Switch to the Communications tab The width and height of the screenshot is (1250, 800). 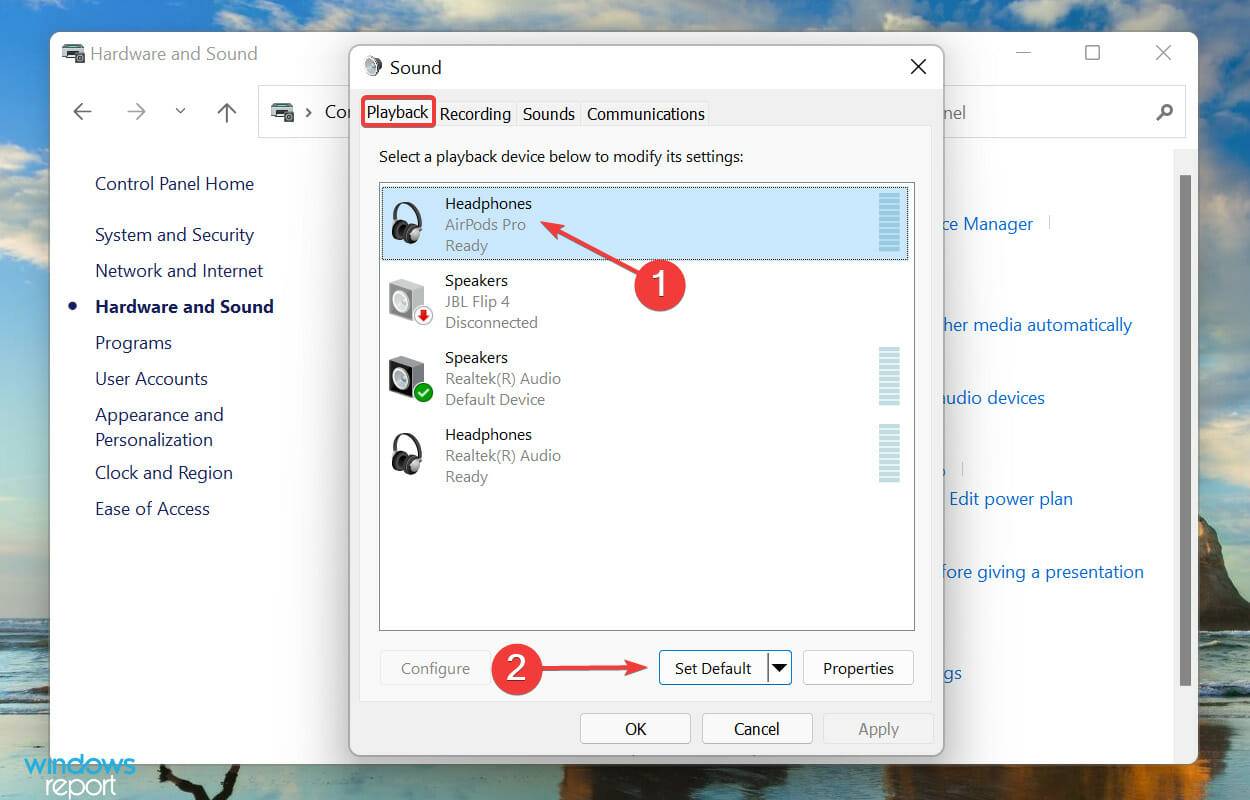(x=645, y=114)
